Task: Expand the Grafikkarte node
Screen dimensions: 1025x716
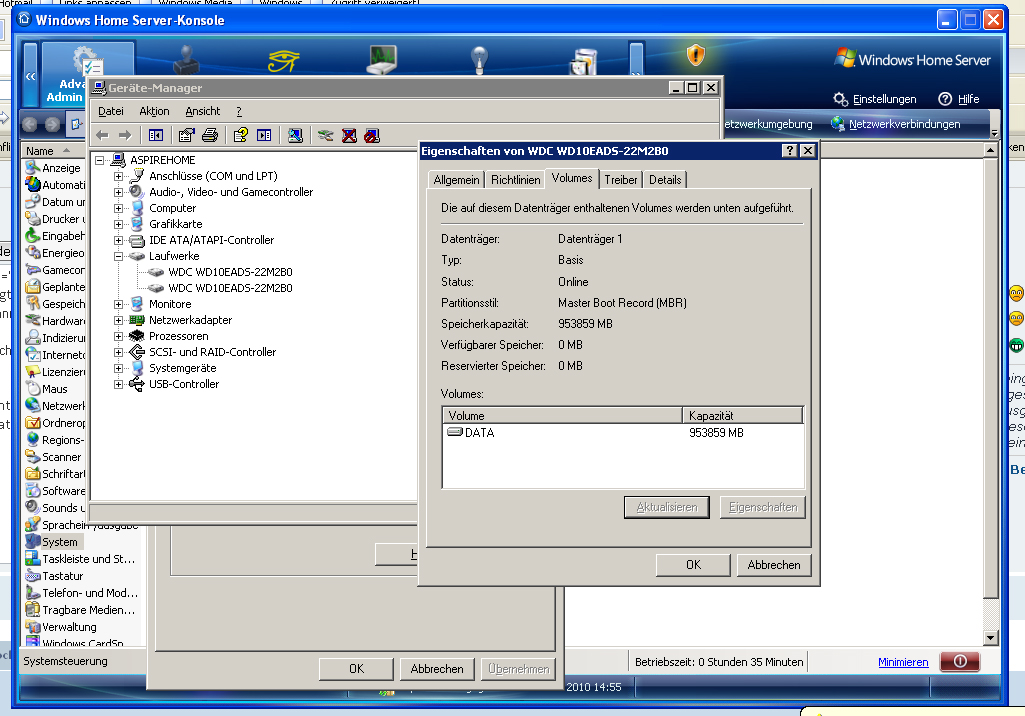Action: click(x=118, y=224)
